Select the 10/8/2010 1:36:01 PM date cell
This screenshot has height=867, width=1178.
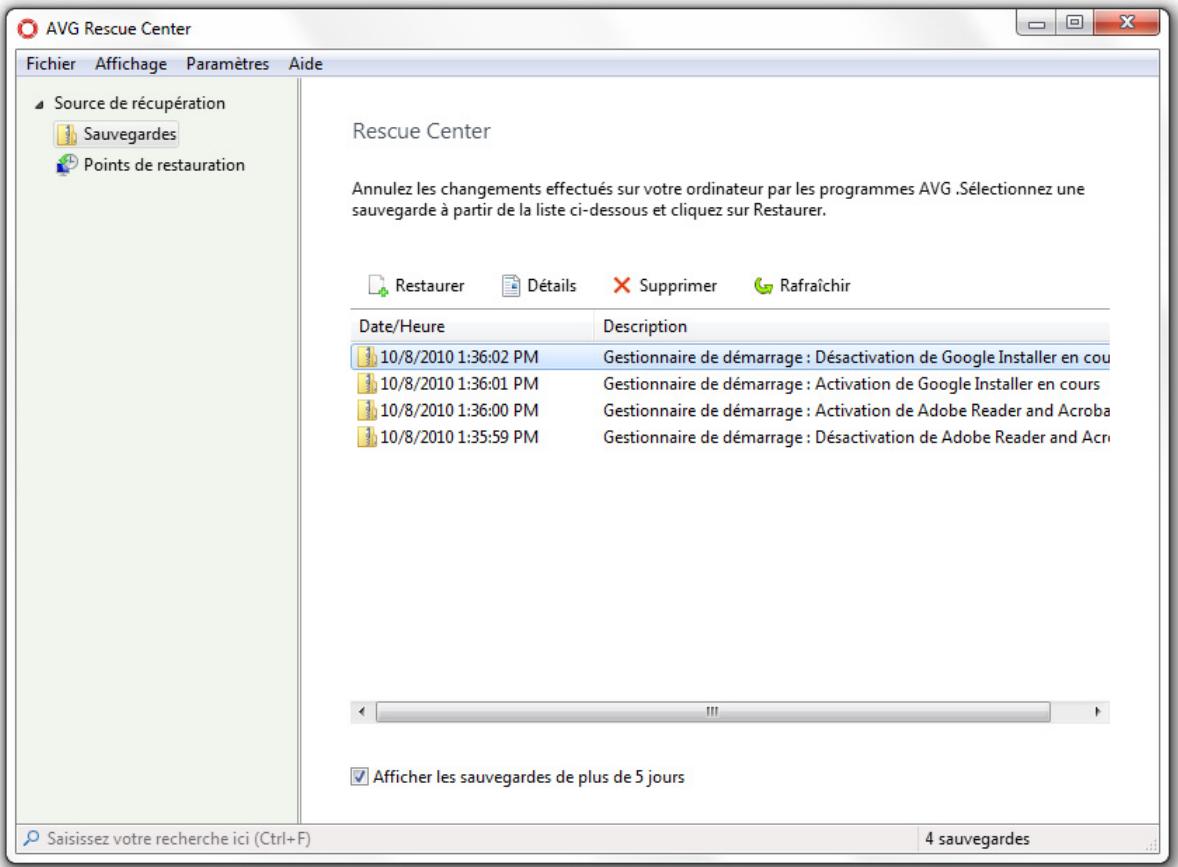coord(459,384)
